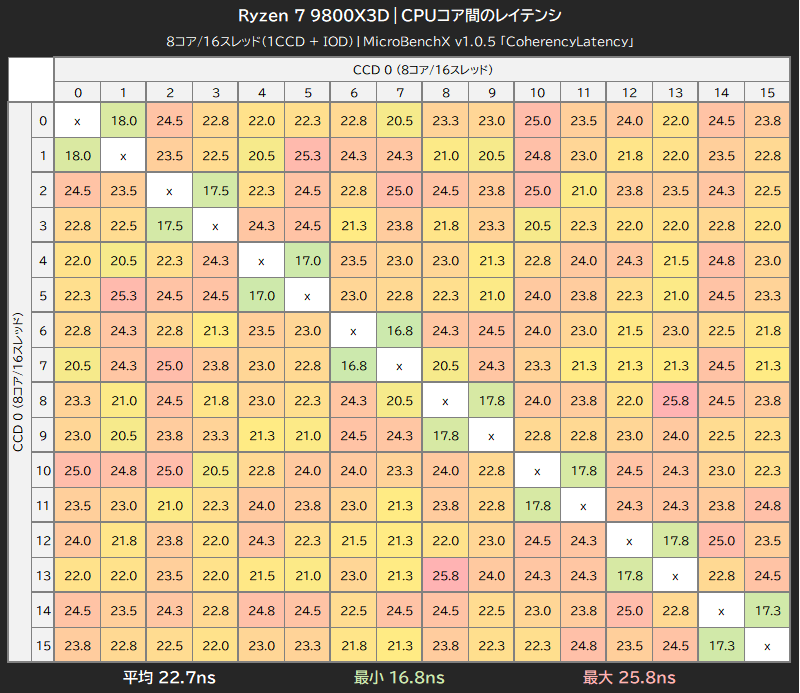Click 16.8 in row 6, column 7
800x693 pixels.
399,331
